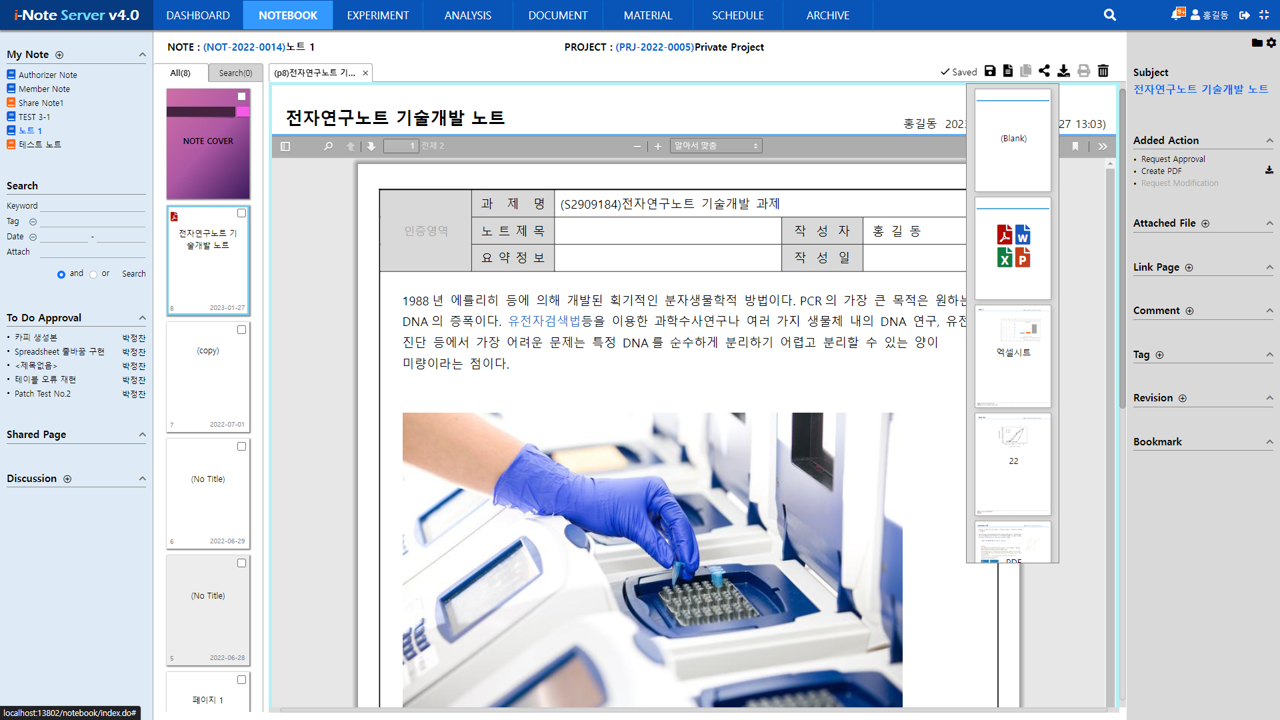Add revision plus icon

pyautogui.click(x=1182, y=398)
